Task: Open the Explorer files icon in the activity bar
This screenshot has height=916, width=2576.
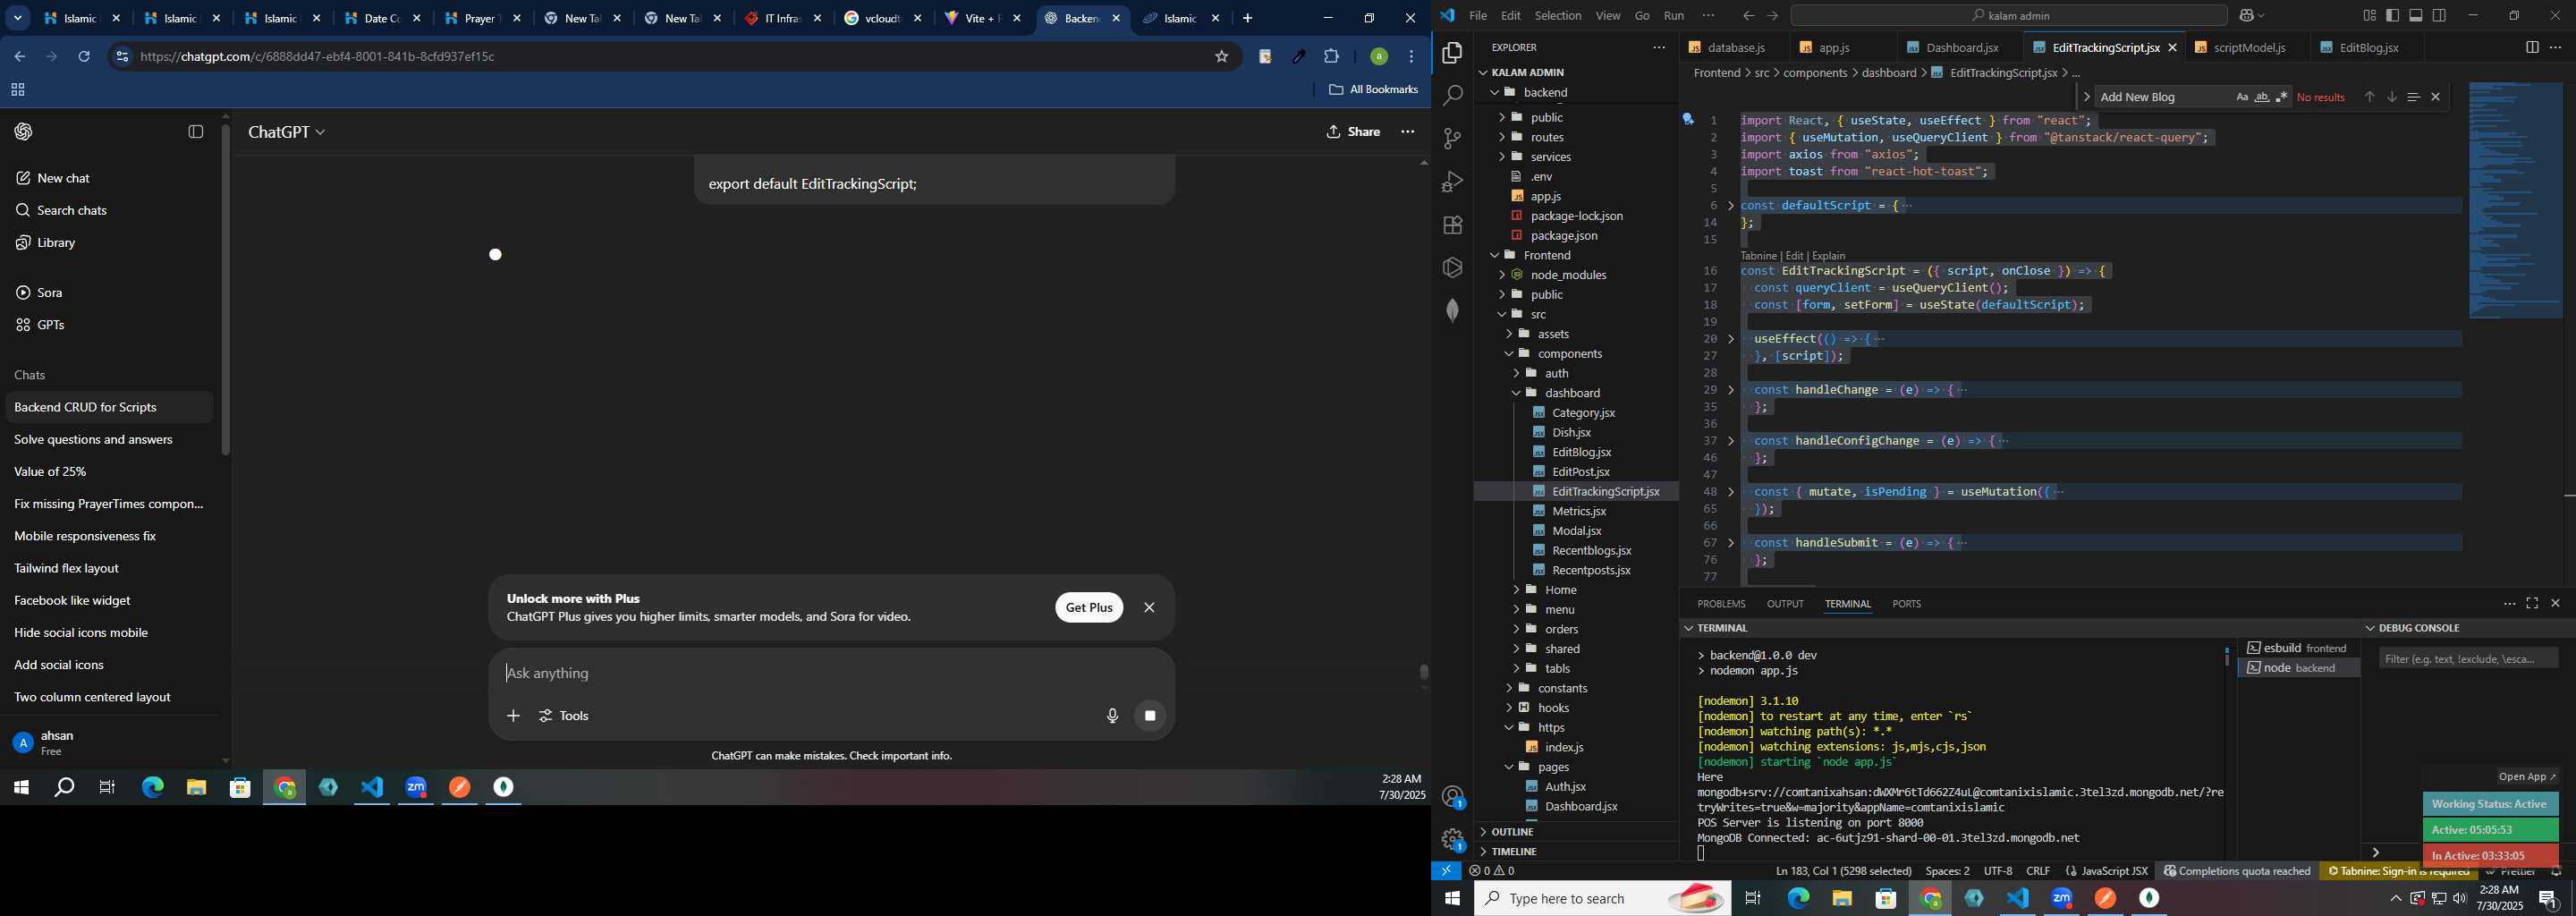Action: click(x=1452, y=53)
